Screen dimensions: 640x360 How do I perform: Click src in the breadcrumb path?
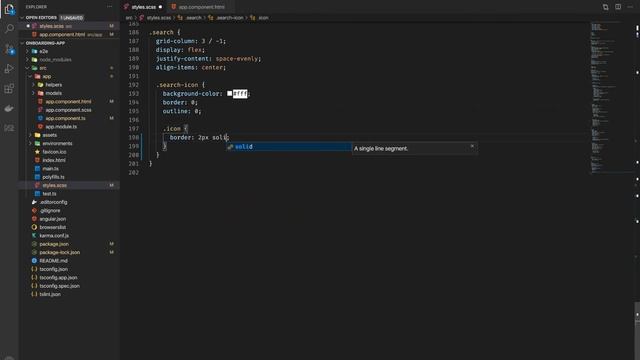point(129,18)
